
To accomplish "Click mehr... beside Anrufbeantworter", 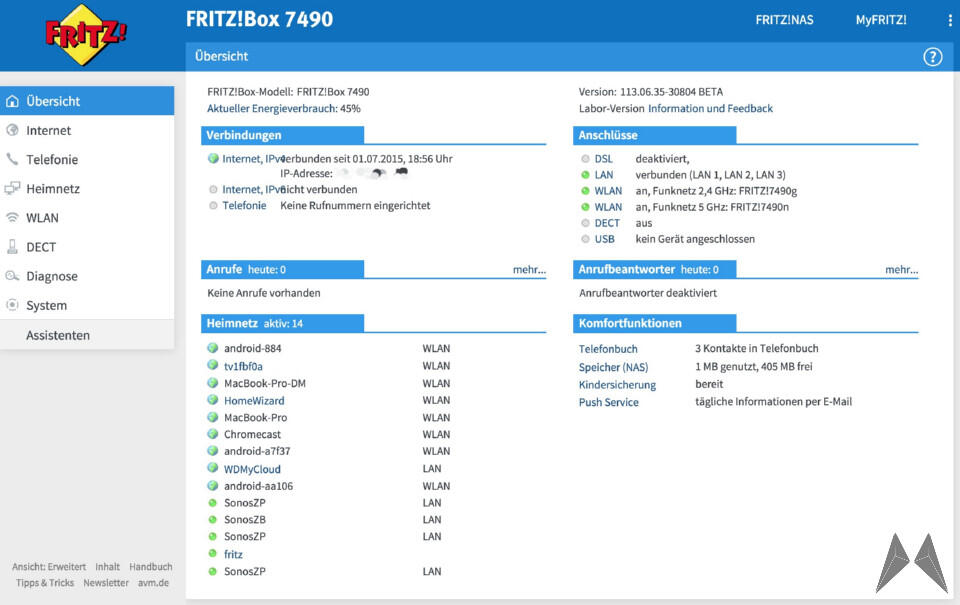I will coord(901,269).
